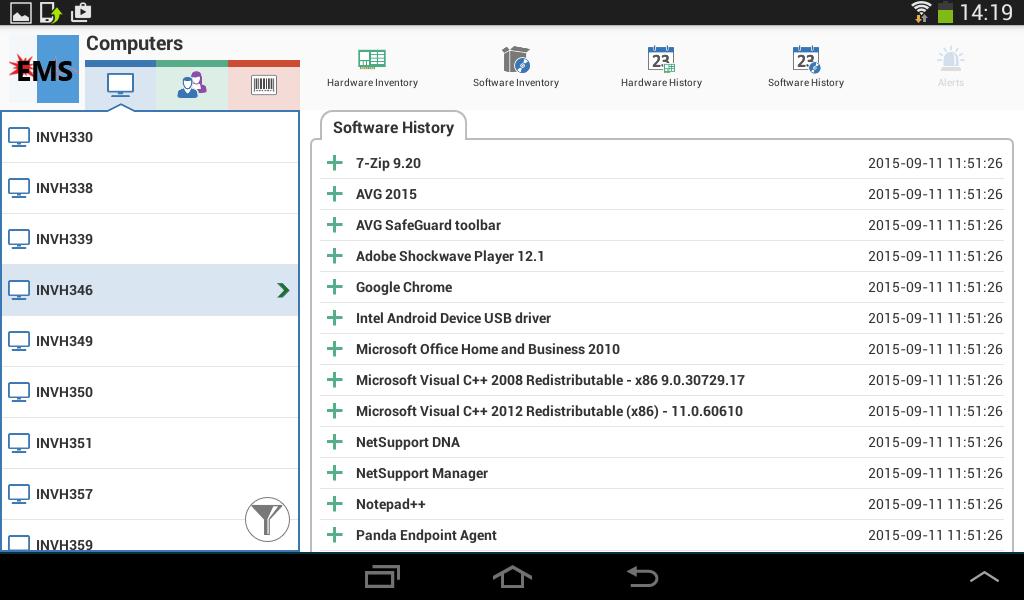Expand the NetSupport DNA entry
Image resolution: width=1024 pixels, height=600 pixels.
click(334, 442)
